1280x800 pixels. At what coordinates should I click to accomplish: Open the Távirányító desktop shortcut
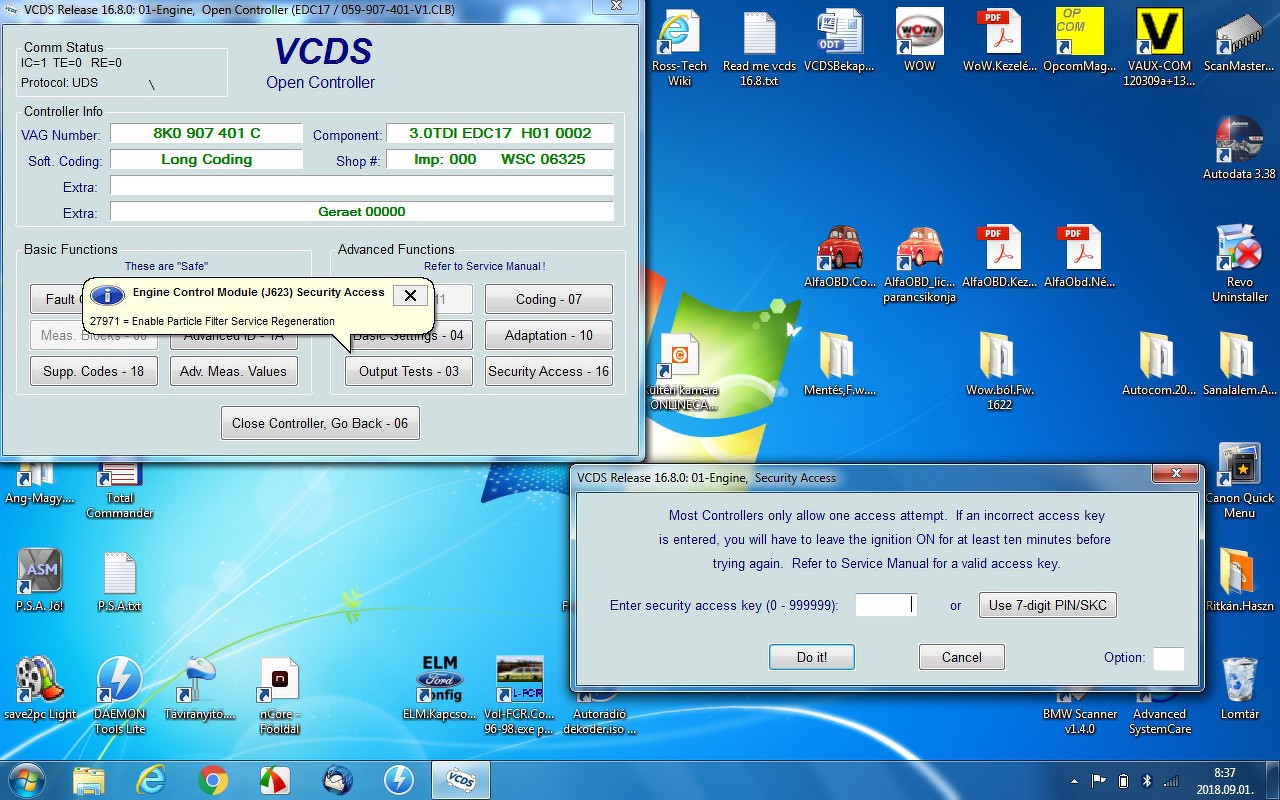pyautogui.click(x=199, y=688)
